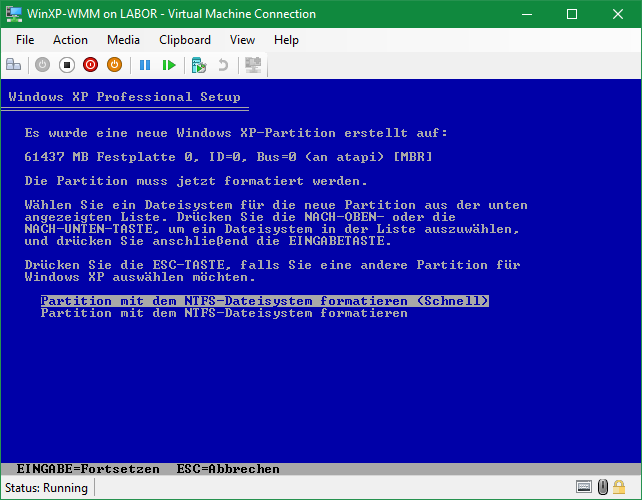Click the green Reset/Resume play icon

click(170, 65)
